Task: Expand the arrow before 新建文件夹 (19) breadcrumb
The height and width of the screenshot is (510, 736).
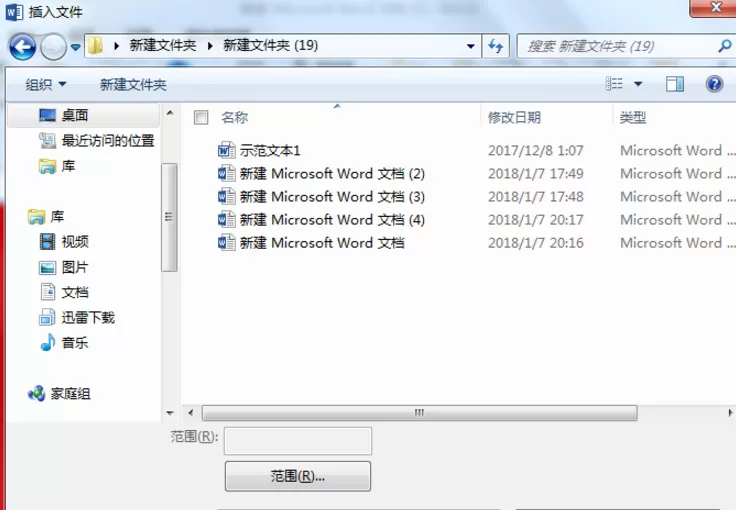Action: (x=210, y=46)
